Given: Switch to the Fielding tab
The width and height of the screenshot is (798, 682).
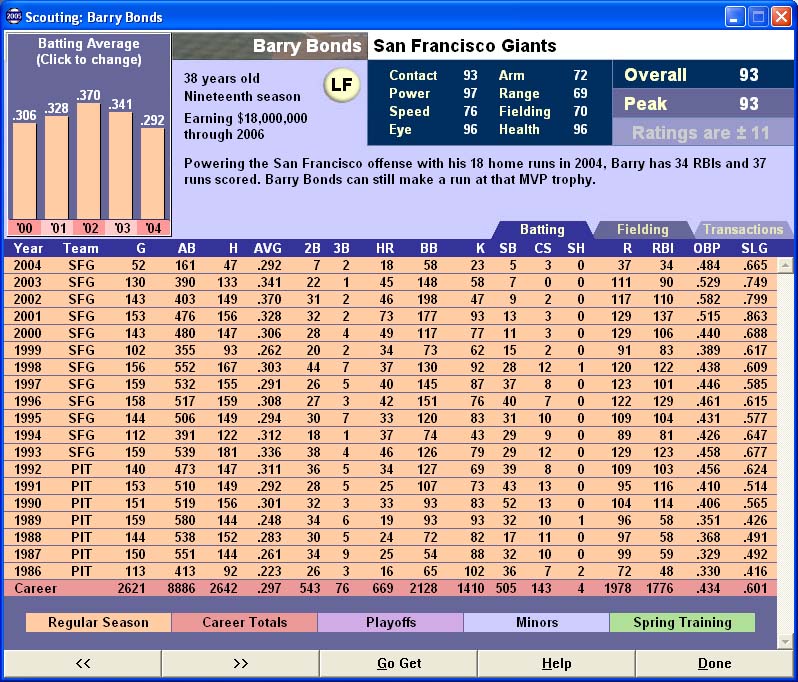Looking at the screenshot, I should 642,230.
